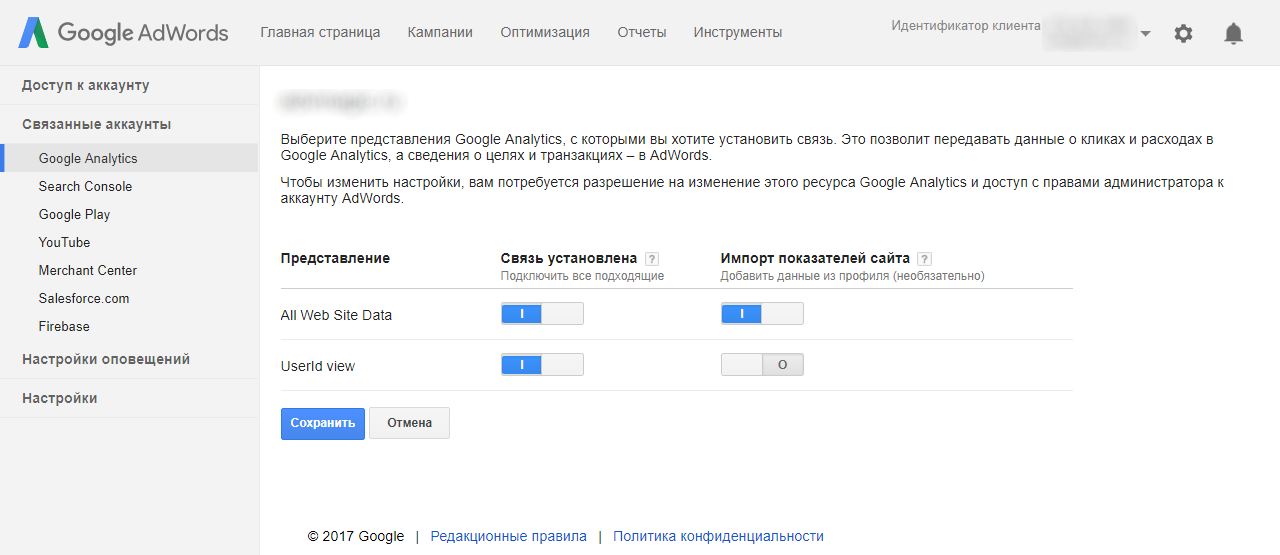
Task: Click Идентификатор клиента label
Action: pos(966,26)
